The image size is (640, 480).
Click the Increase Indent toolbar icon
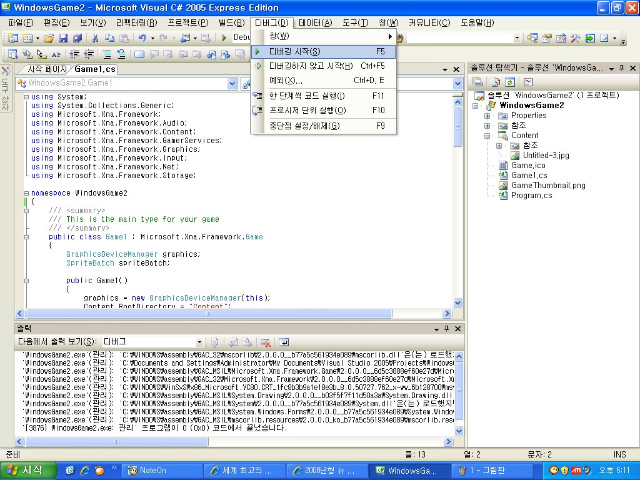coord(89,54)
